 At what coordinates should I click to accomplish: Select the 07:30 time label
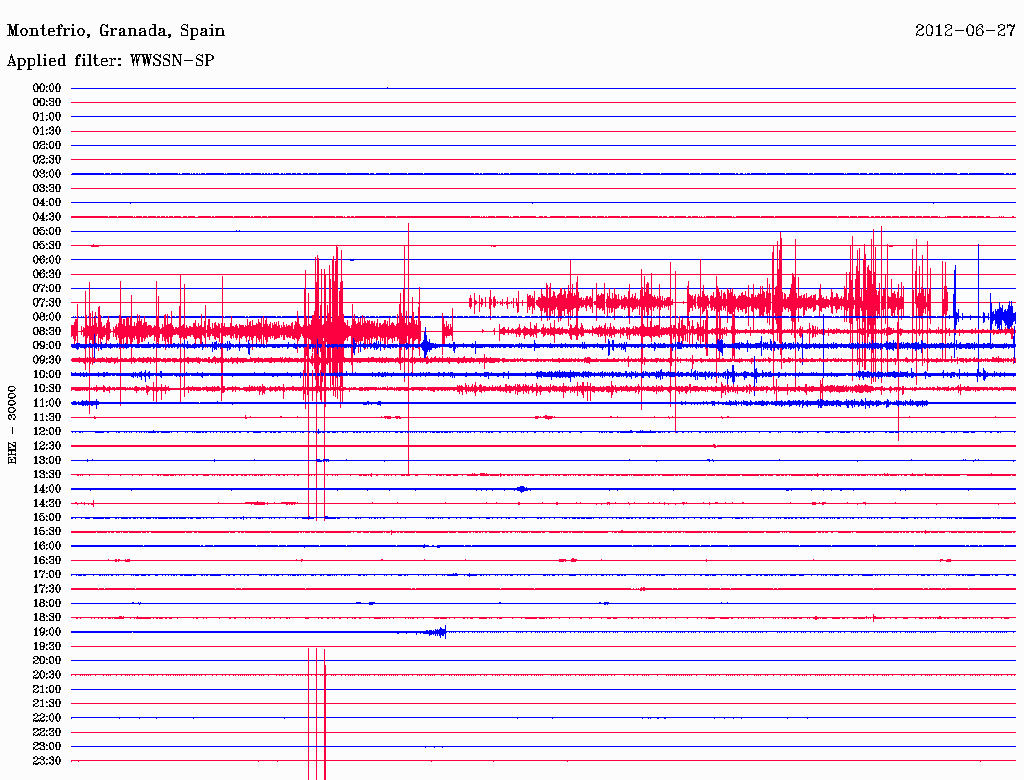[47, 303]
